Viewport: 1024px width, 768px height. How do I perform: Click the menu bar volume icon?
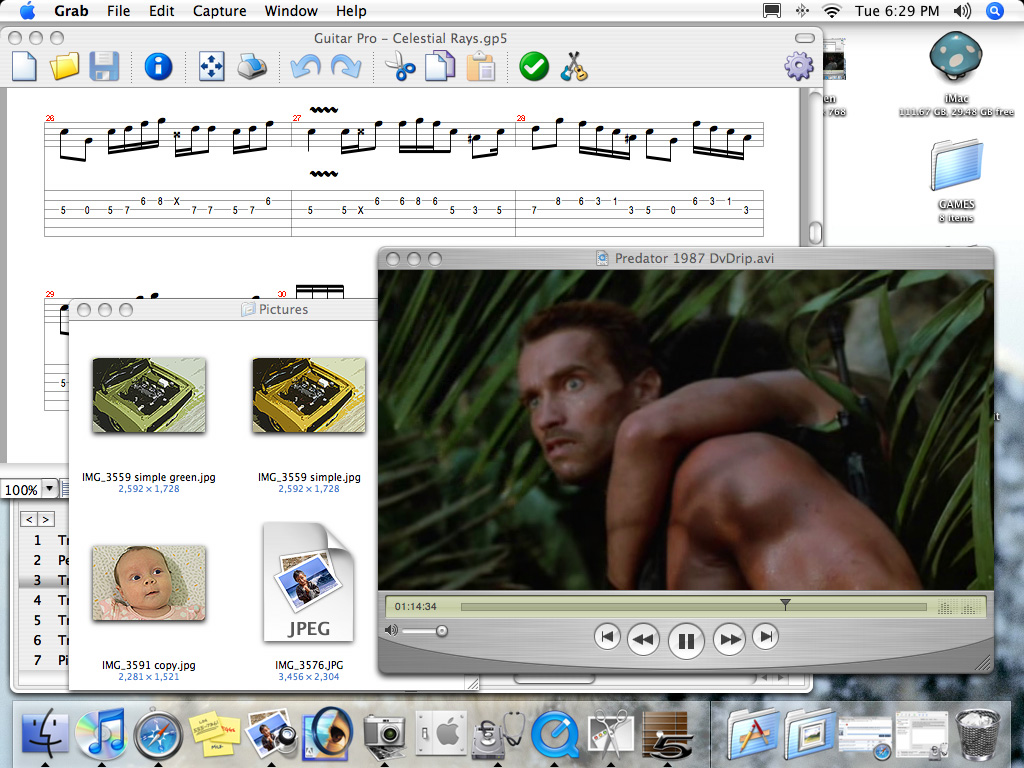pyautogui.click(x=962, y=11)
